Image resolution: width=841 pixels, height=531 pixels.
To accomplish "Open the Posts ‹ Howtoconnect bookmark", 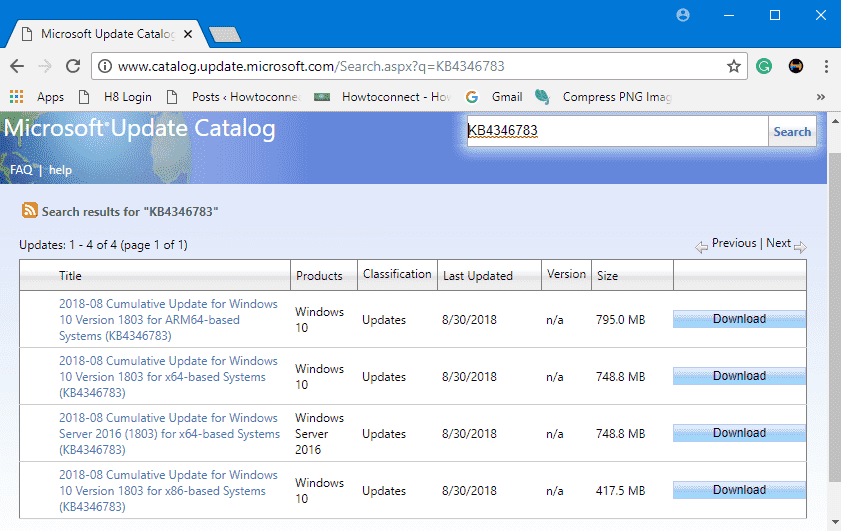I will point(233,97).
